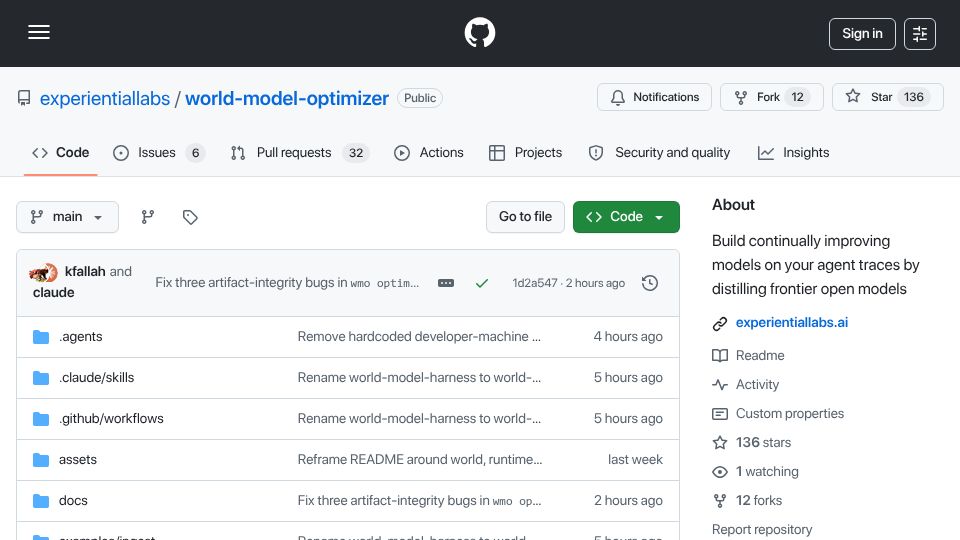Viewport: 960px width, 540px height.
Task: Click the repository icon beside experientiallabs
Action: [24, 98]
